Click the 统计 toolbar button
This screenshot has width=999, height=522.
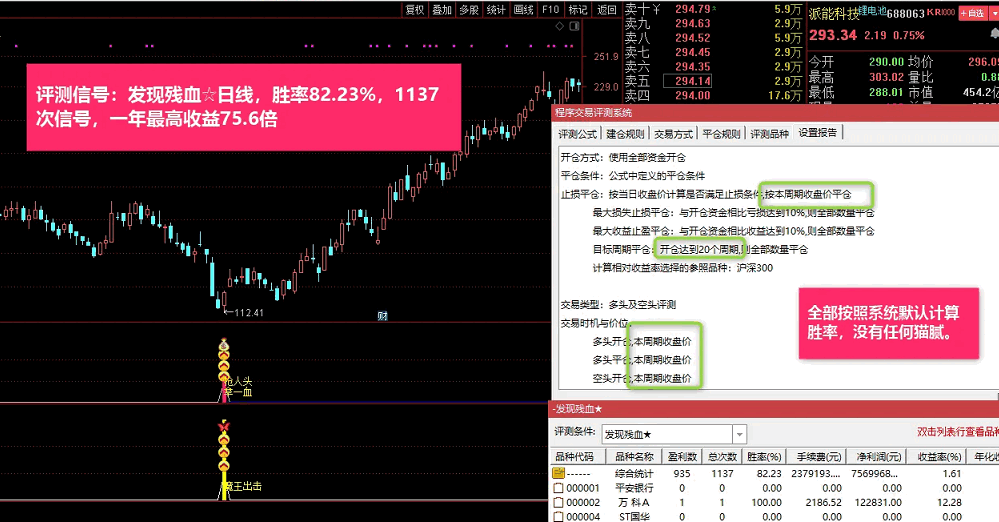point(496,10)
